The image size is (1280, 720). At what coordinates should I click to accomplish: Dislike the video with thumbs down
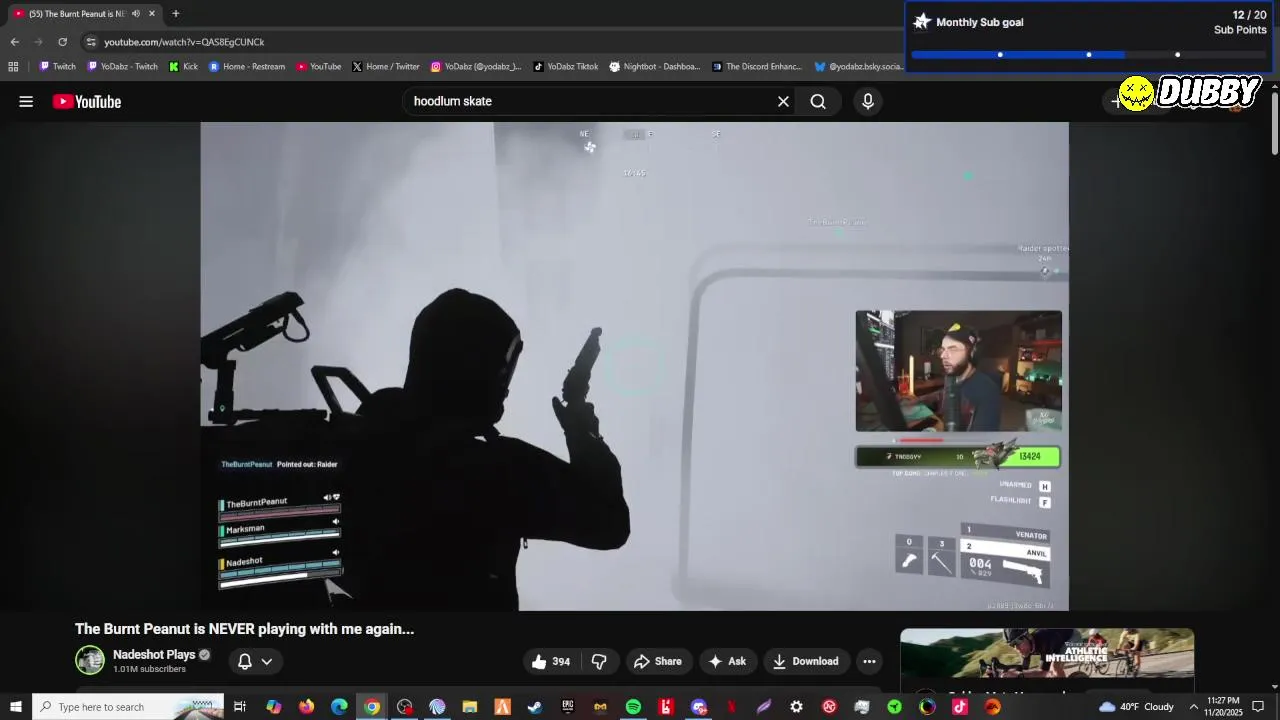(x=599, y=661)
